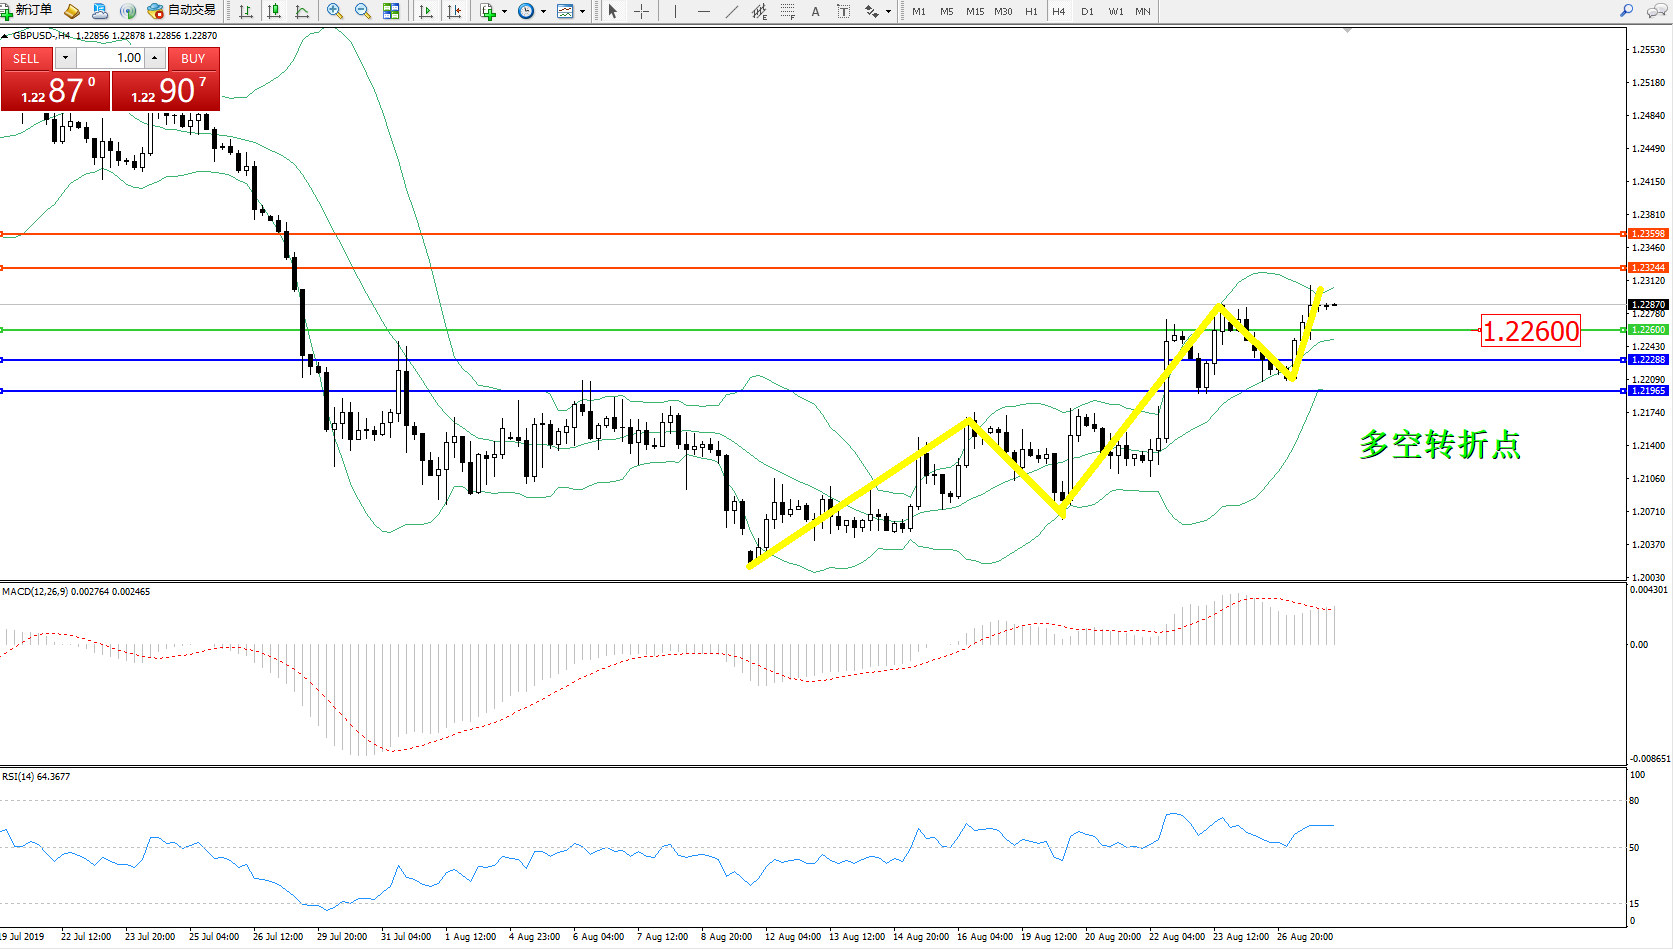Select the crosshair cursor tool
1673x950 pixels.
point(641,11)
